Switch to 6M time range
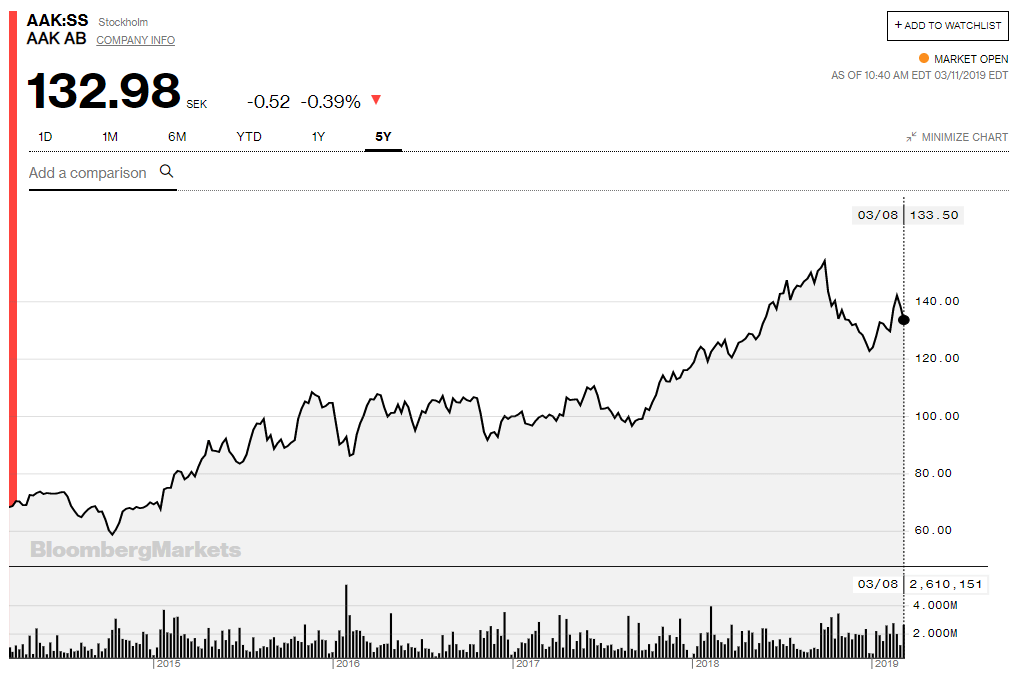This screenshot has width=1027, height=683. pyautogui.click(x=177, y=137)
